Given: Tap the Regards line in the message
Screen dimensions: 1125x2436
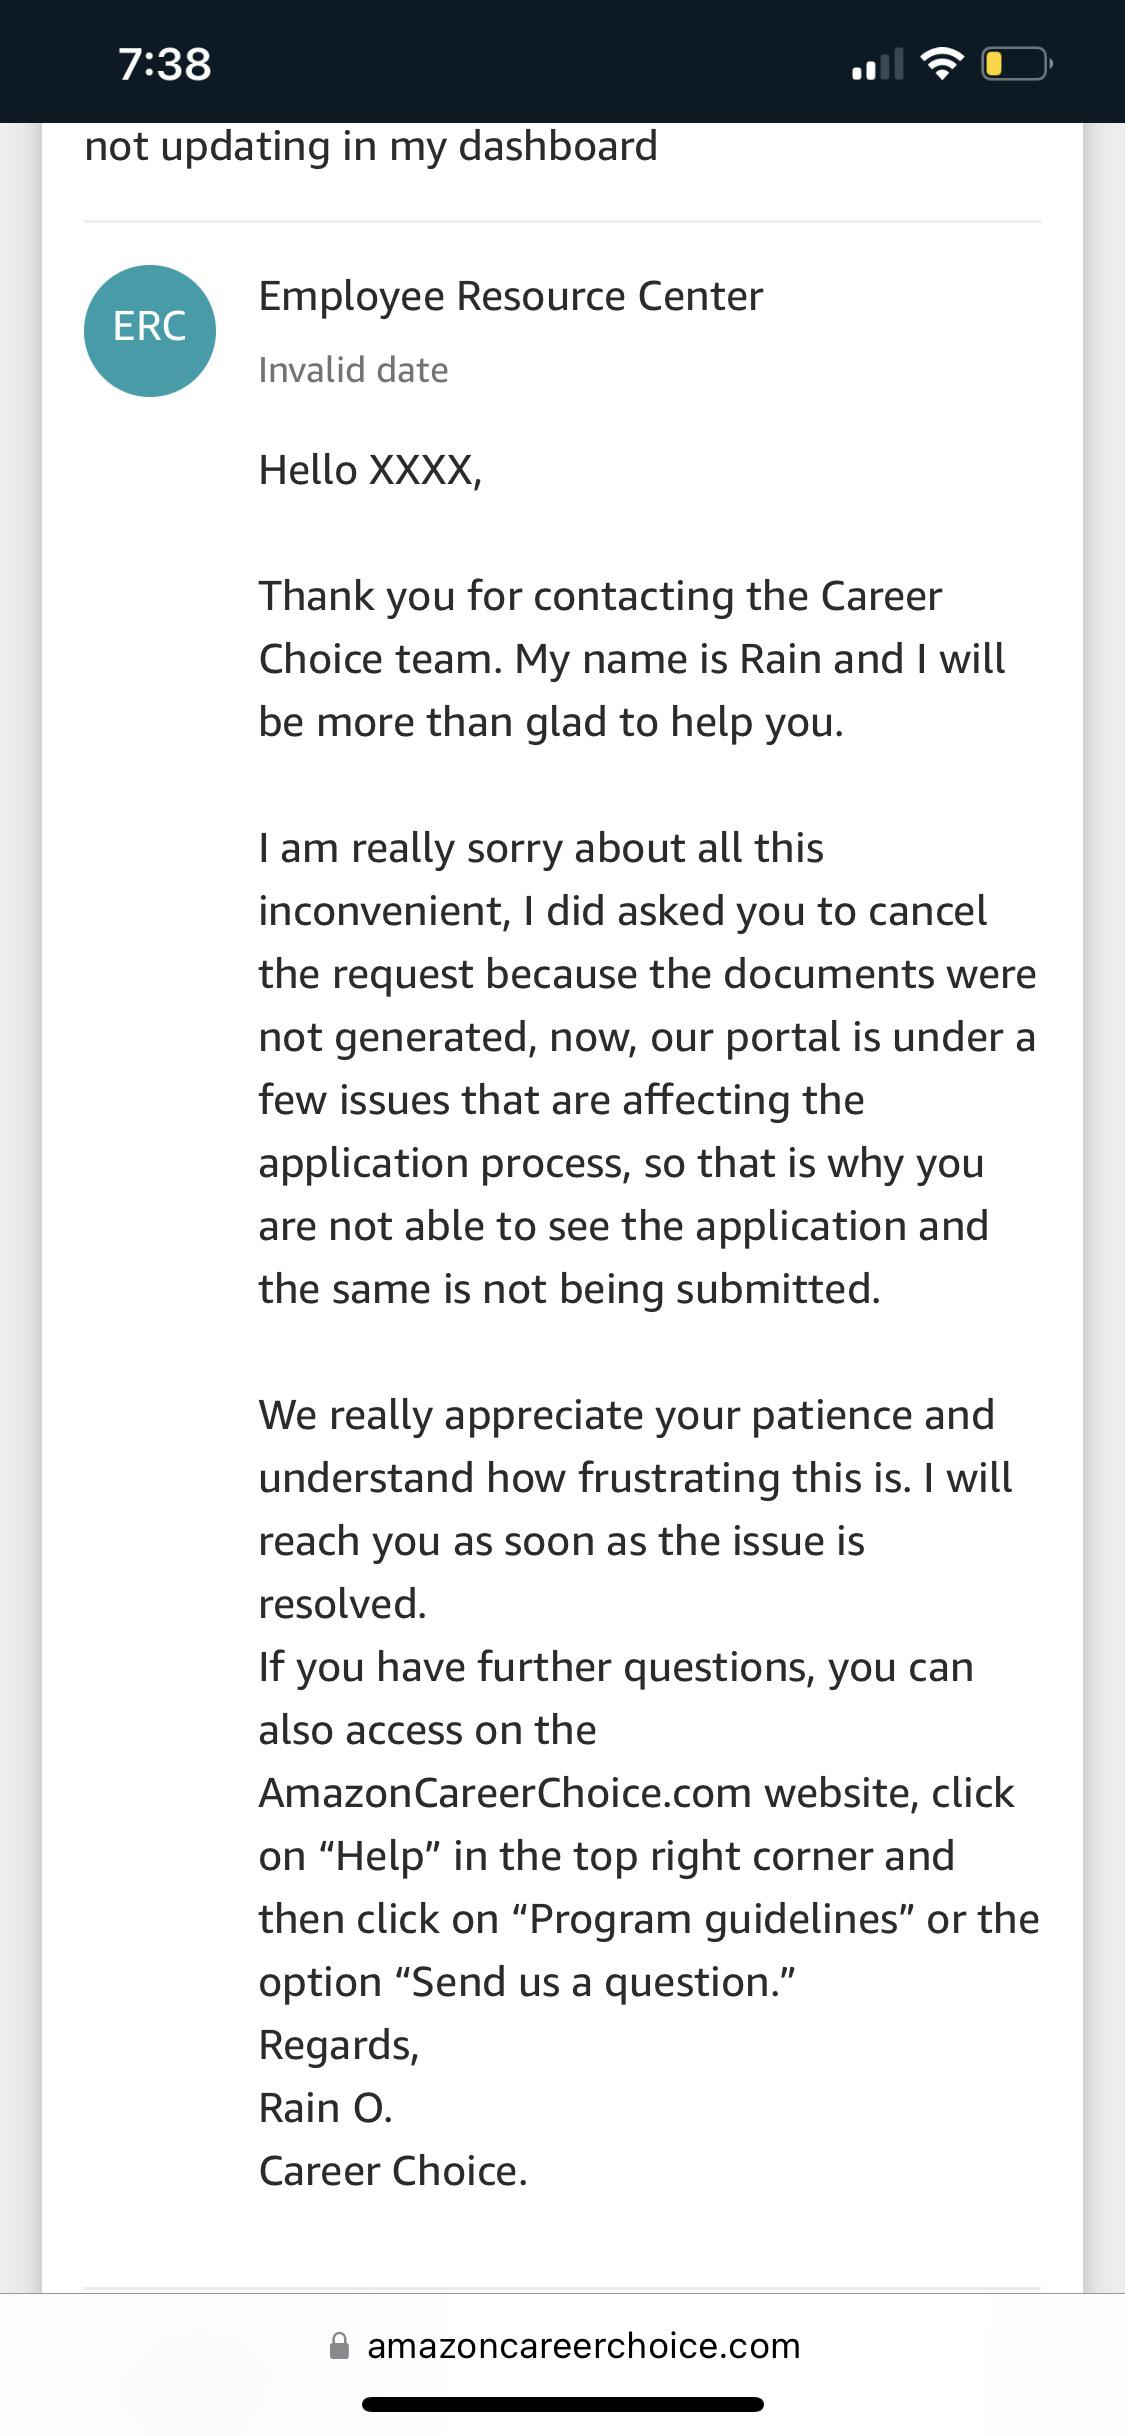Looking at the screenshot, I should pos(340,2045).
